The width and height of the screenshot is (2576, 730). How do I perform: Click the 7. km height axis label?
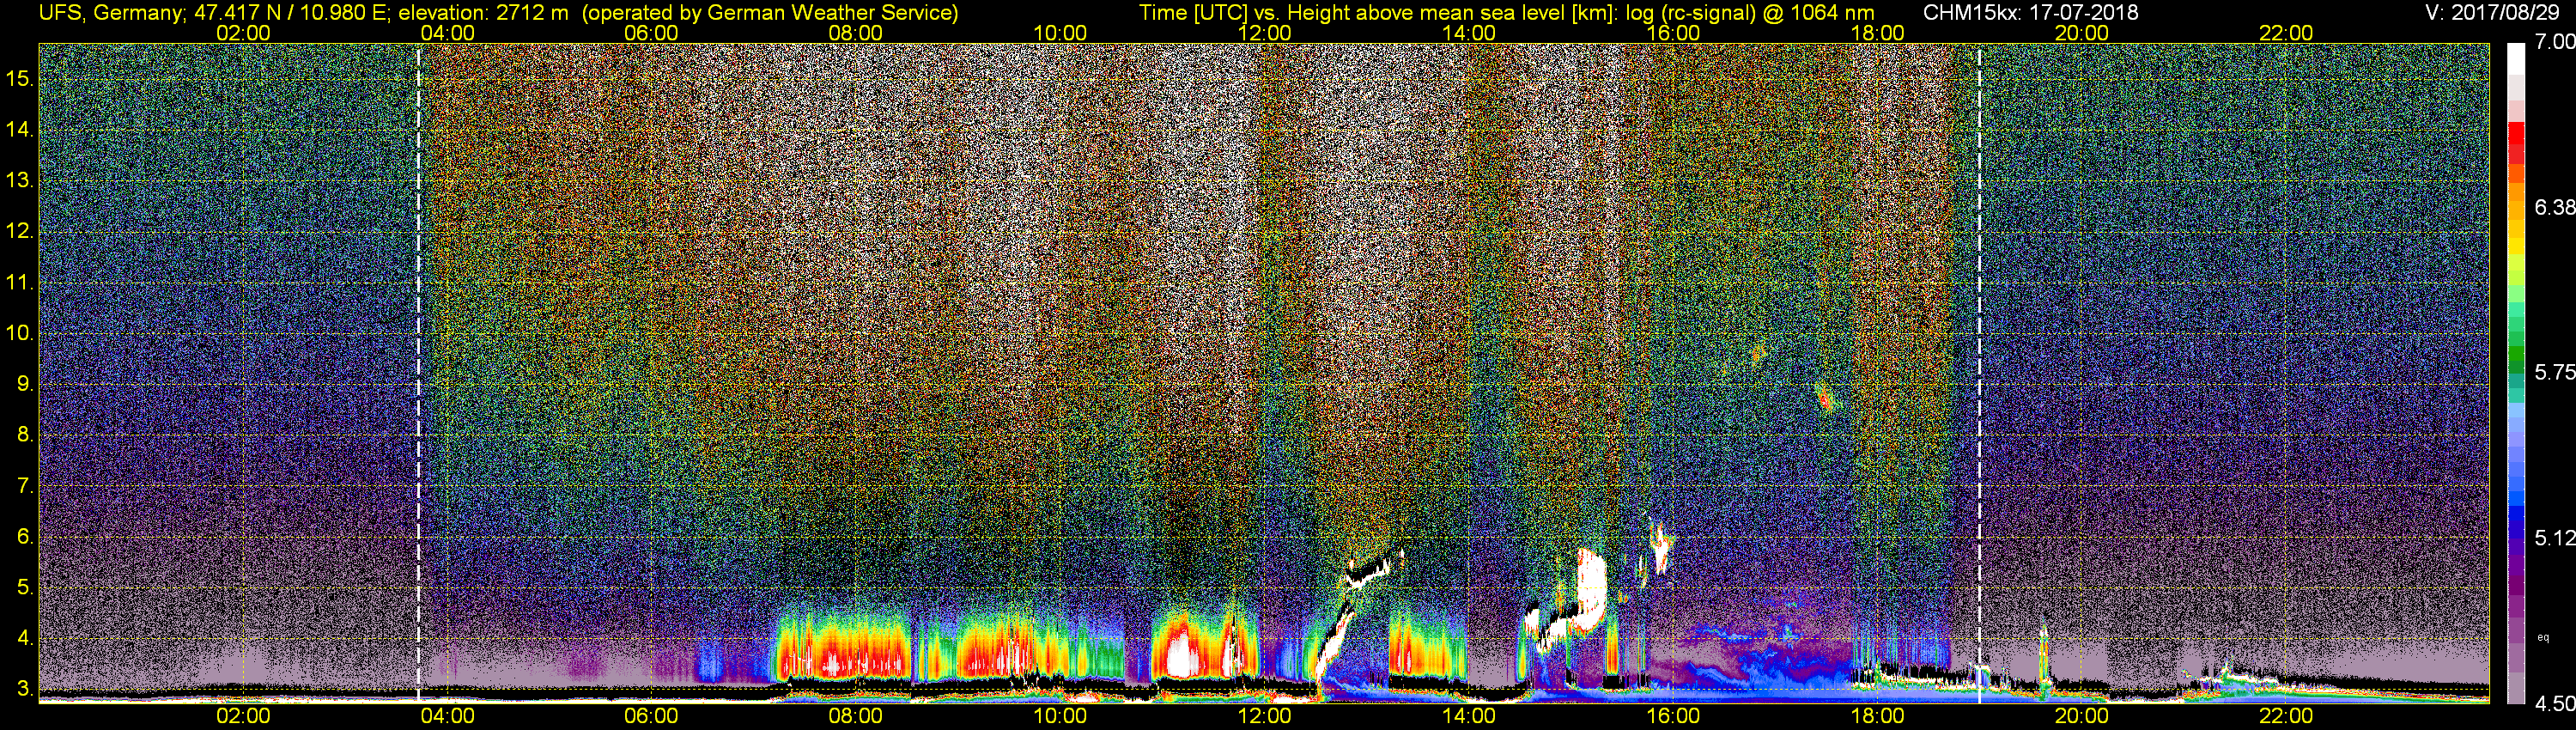(24, 486)
